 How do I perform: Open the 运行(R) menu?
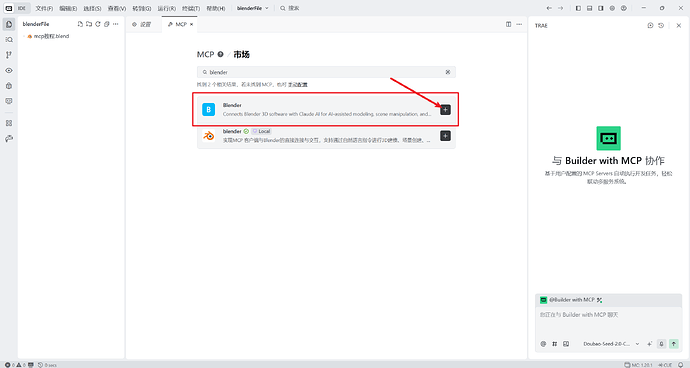167,8
